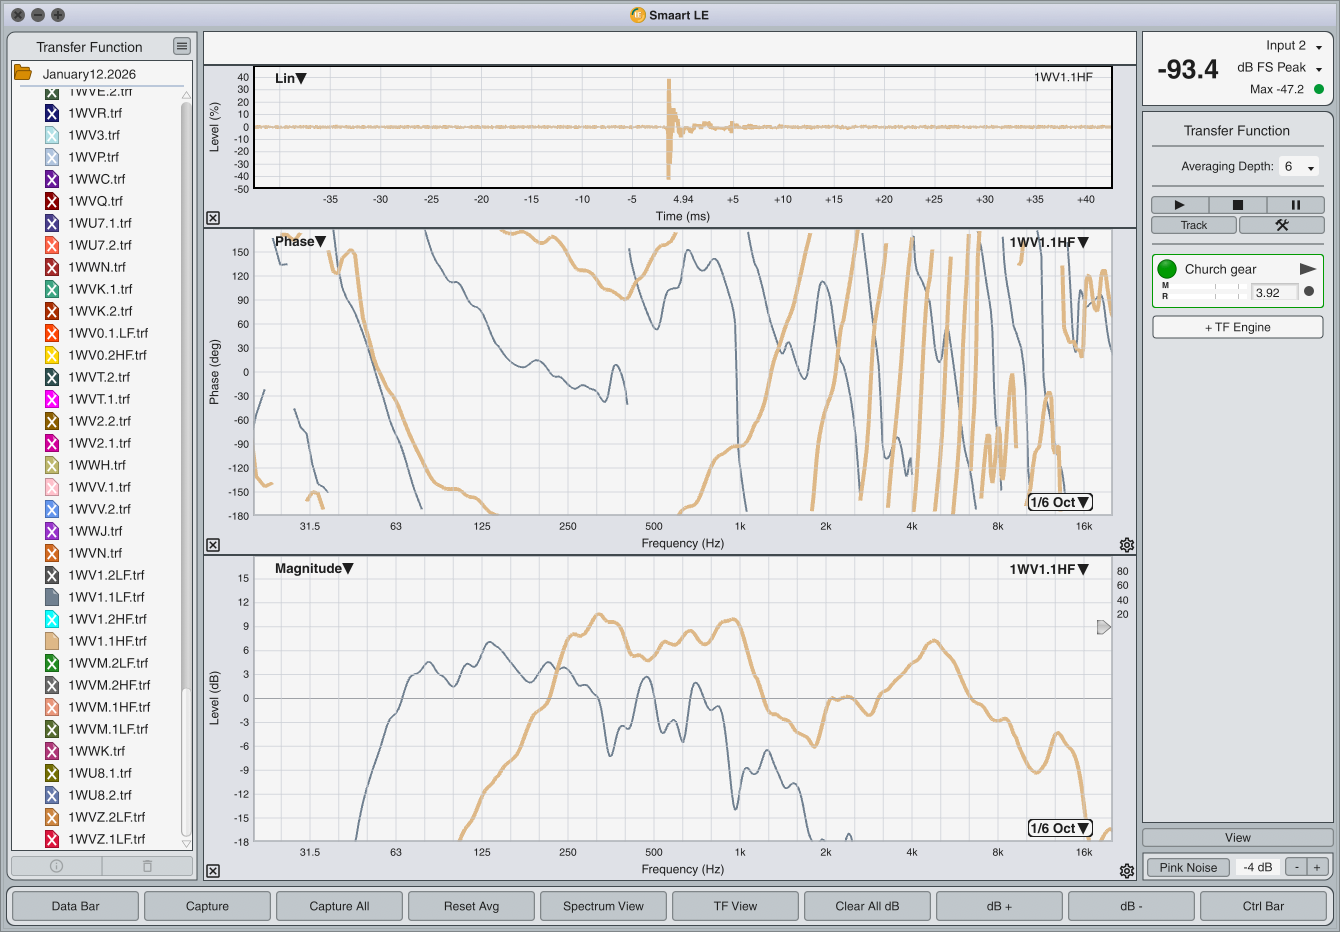Screen dimensions: 1340x932
Task: Close the impulse response Lin plot pane
Action: pyautogui.click(x=213, y=218)
